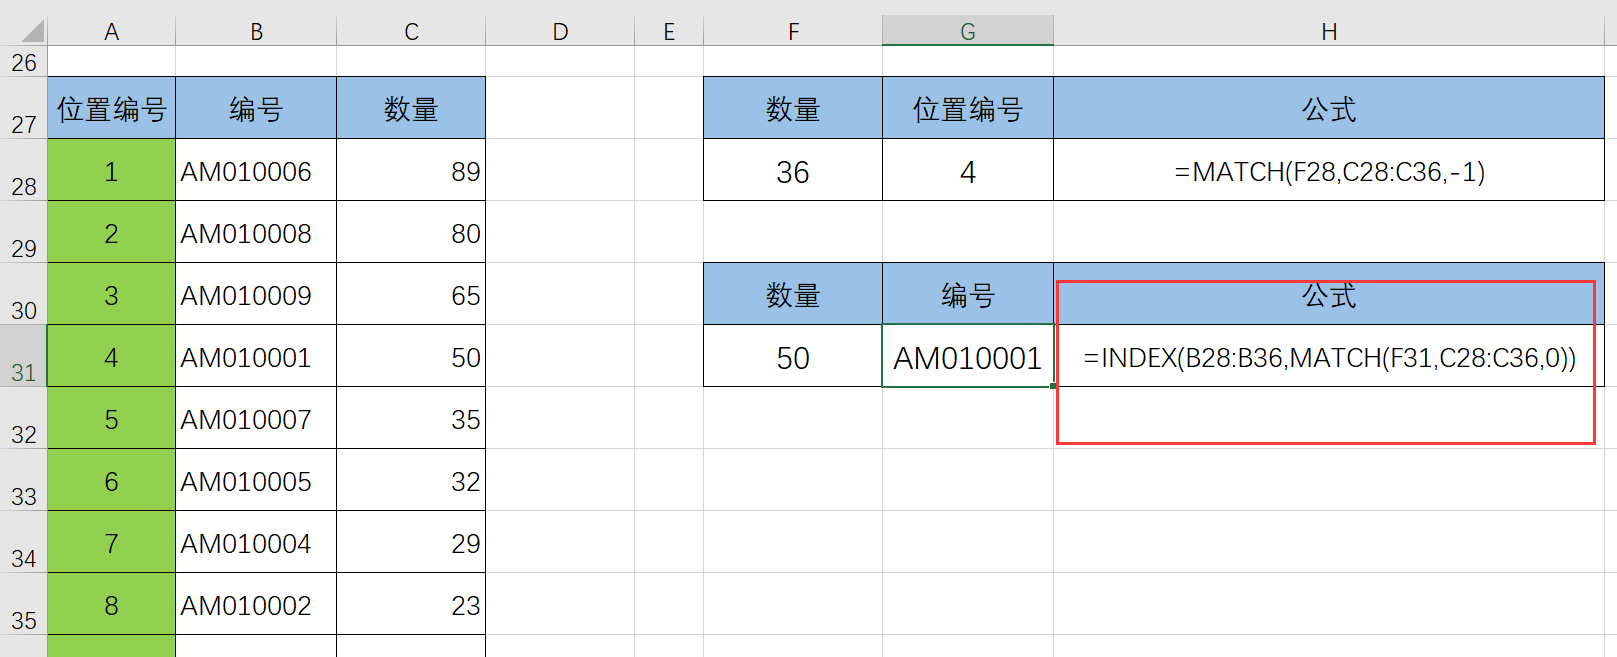Select cell with AM010002

[x=256, y=604]
